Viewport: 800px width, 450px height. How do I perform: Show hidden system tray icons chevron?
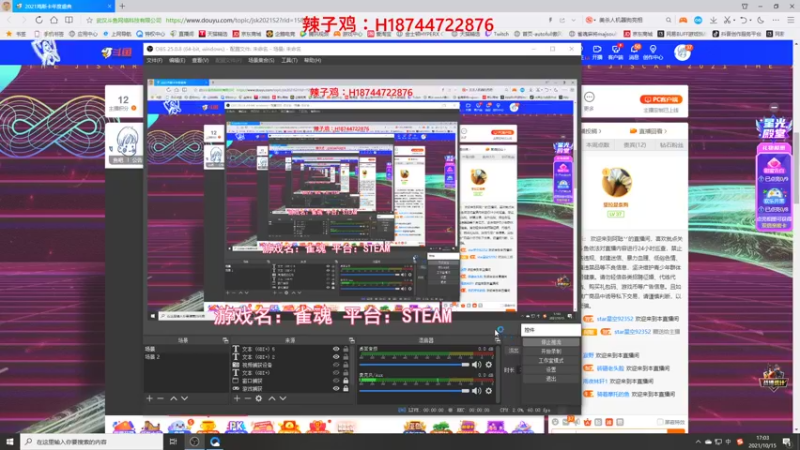(x=697, y=442)
